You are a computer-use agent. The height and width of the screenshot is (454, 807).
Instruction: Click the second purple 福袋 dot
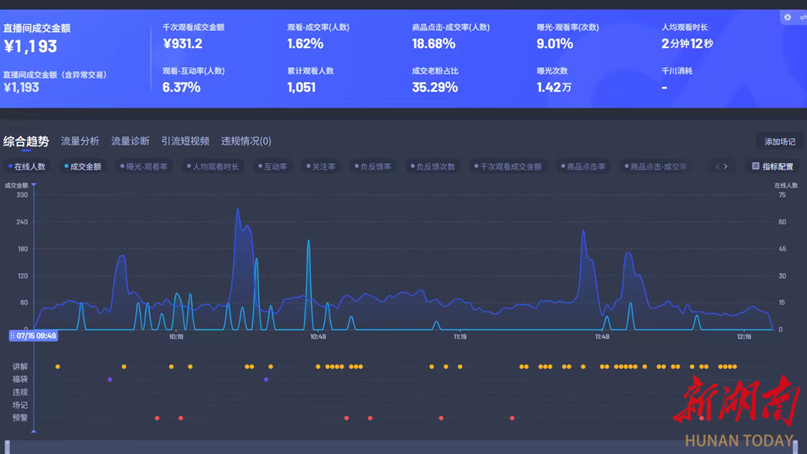coord(266,379)
